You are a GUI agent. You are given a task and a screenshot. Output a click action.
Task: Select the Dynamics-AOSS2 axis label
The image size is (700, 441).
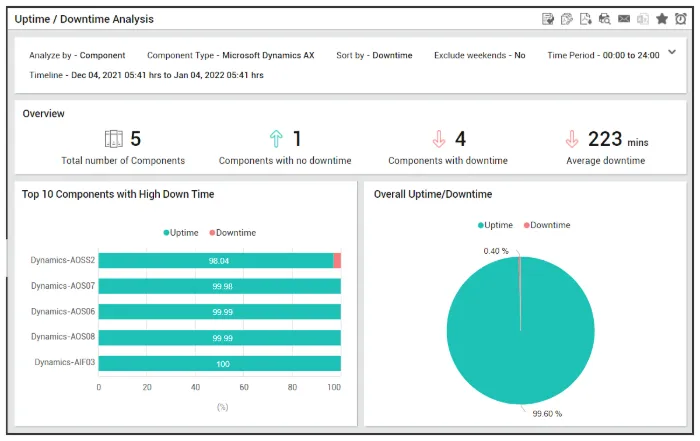point(62,260)
